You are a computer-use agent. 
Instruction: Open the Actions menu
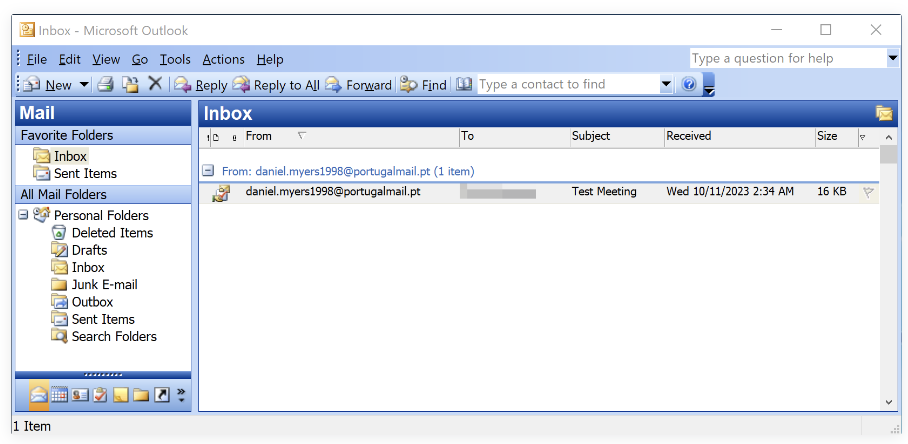coord(224,60)
